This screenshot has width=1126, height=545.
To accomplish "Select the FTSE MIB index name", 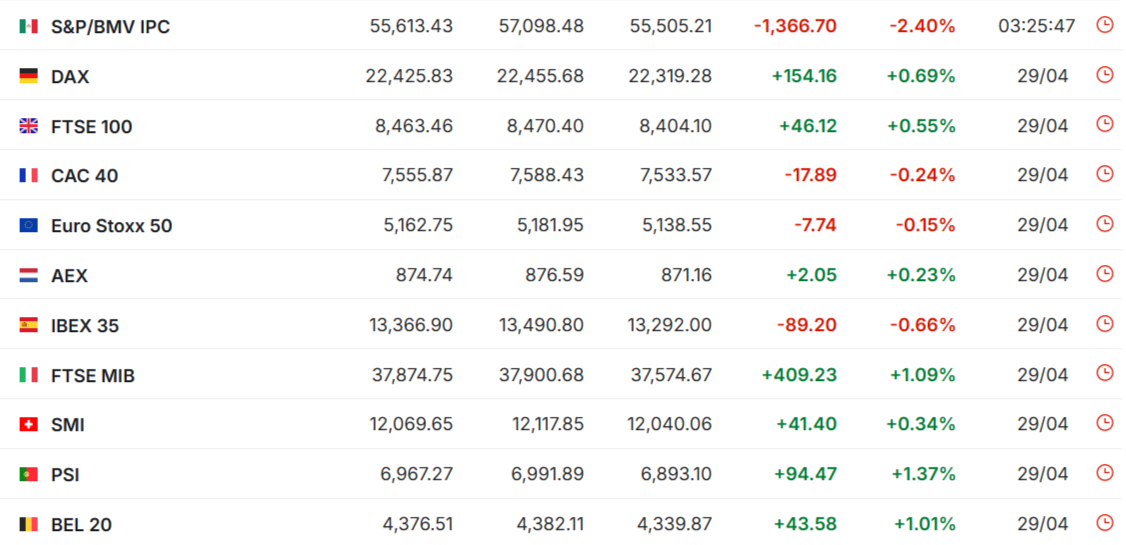I will 92,376.
